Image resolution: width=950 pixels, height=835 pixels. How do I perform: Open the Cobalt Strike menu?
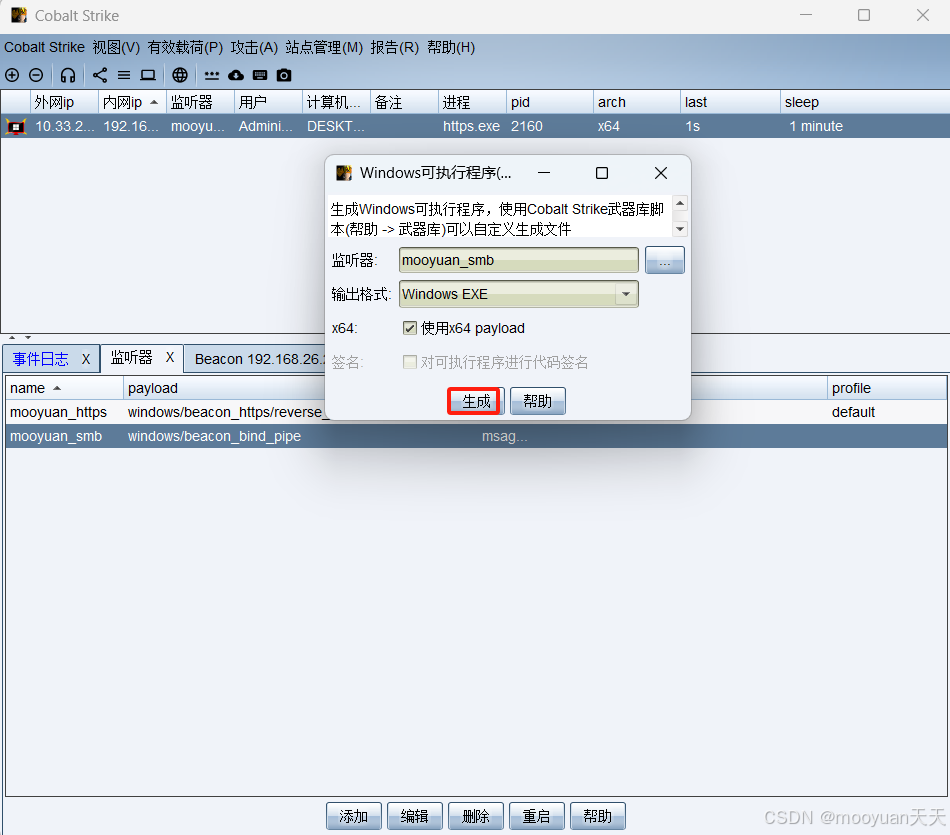tap(44, 47)
